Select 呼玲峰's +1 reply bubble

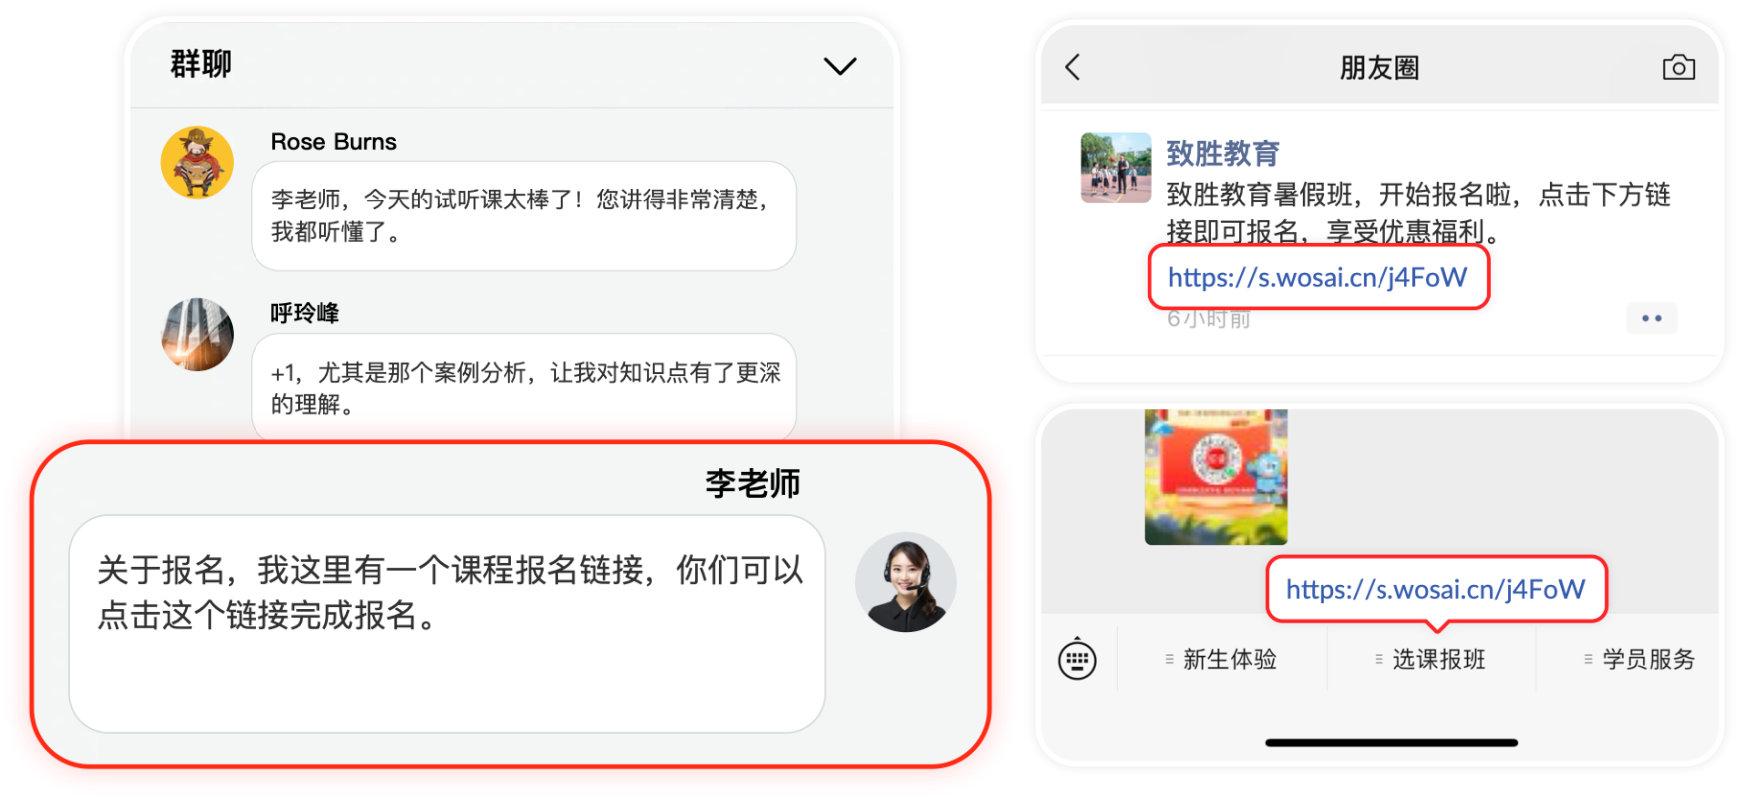(x=523, y=388)
